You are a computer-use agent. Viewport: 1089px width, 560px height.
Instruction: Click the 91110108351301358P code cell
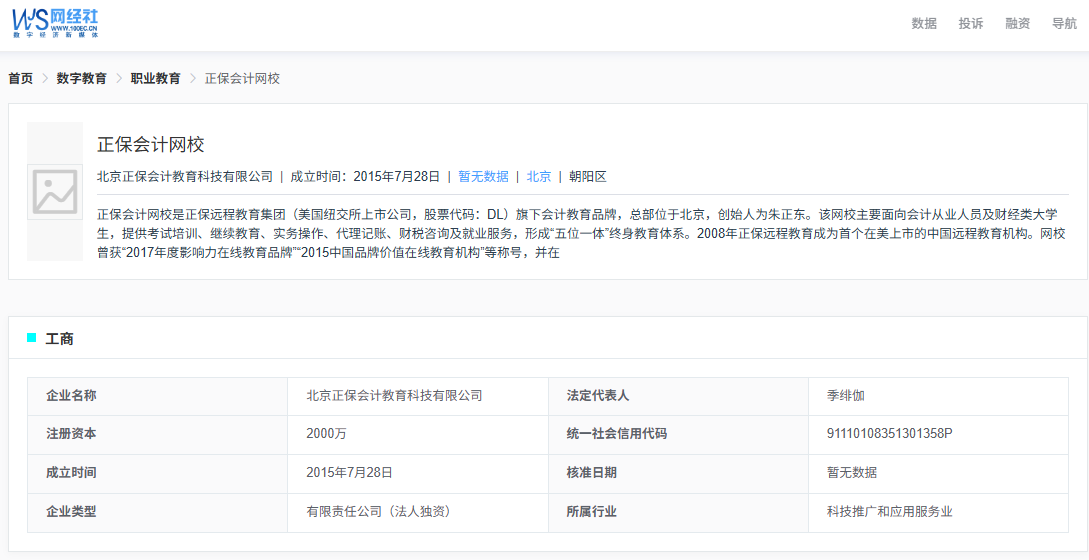[938, 435]
